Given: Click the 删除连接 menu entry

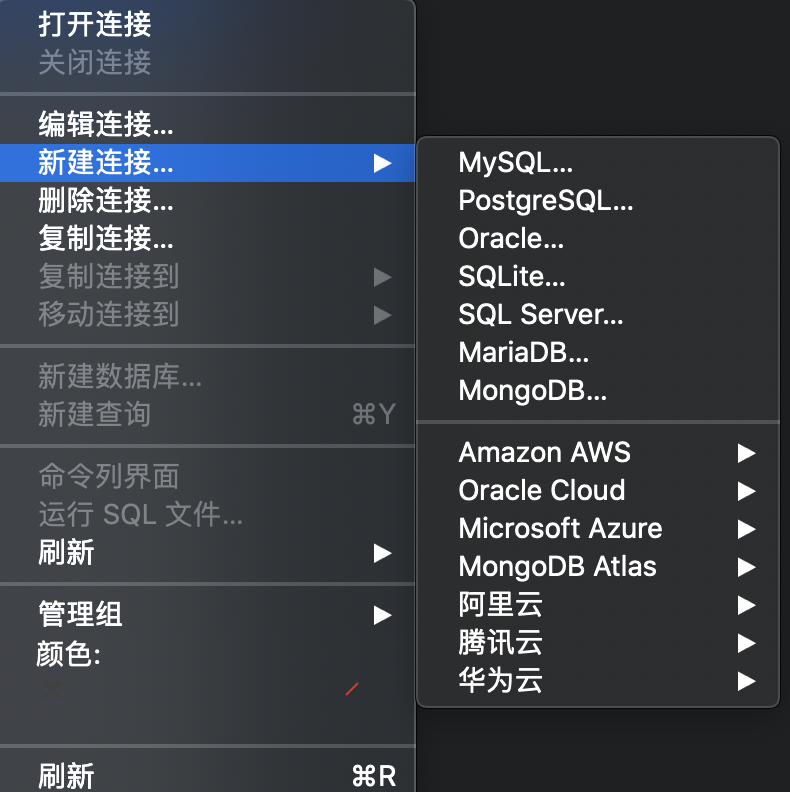Looking at the screenshot, I should pyautogui.click(x=106, y=201).
